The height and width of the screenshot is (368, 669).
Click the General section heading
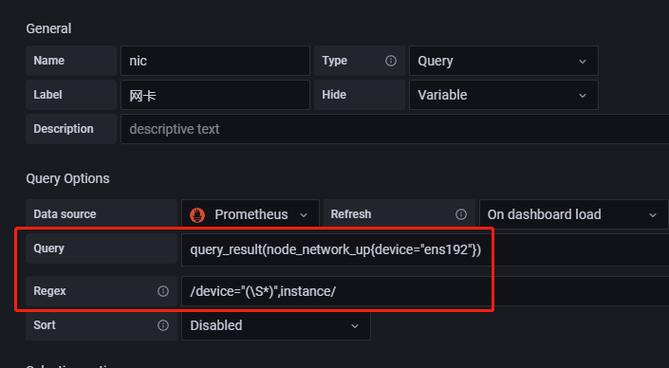pyautogui.click(x=49, y=29)
